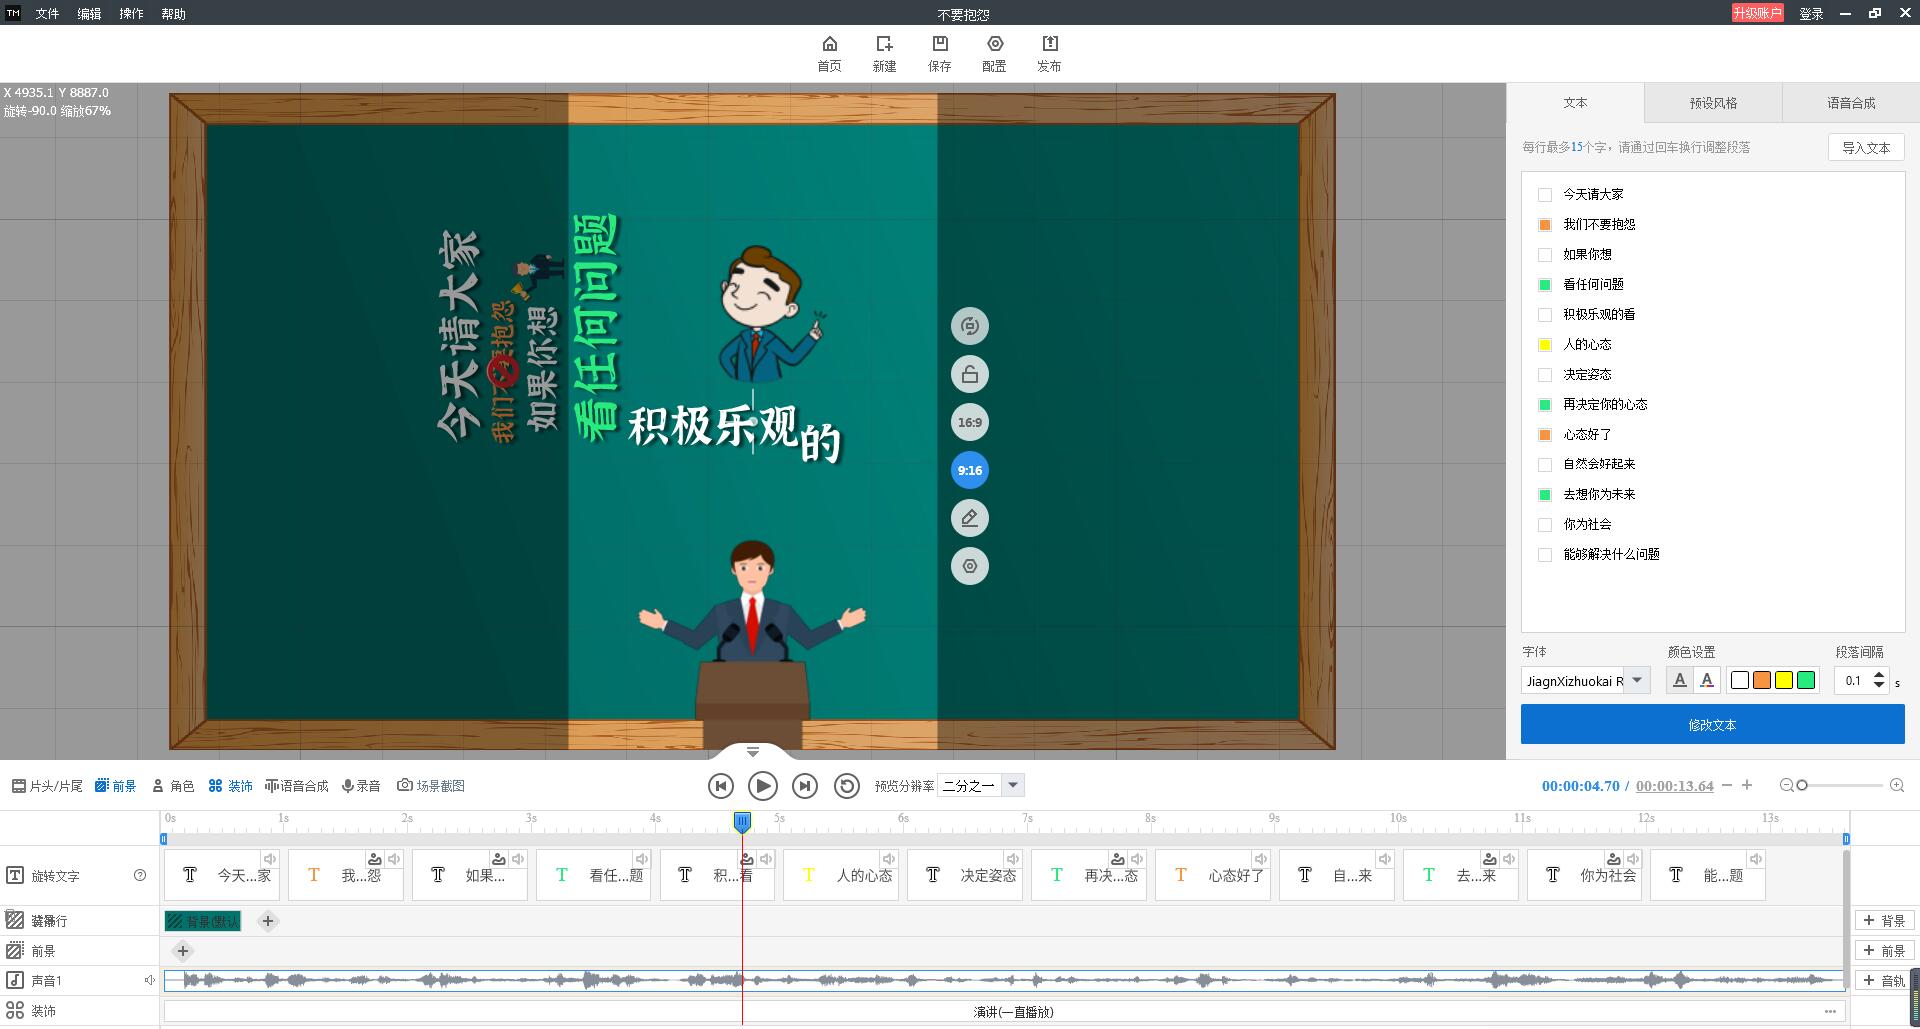This screenshot has width=1920, height=1029.
Task: Click the unlock icon beside canvas
Action: click(x=969, y=375)
